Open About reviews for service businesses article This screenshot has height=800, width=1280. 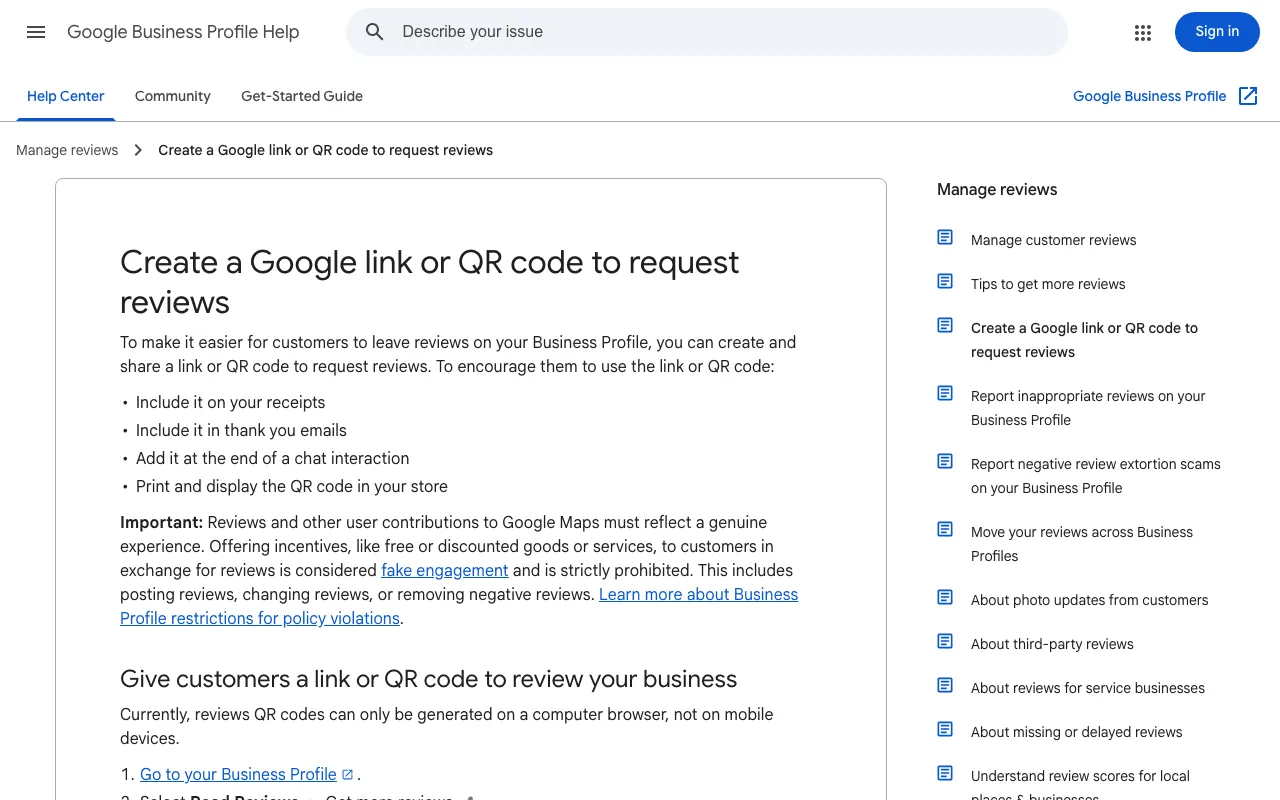click(1088, 688)
